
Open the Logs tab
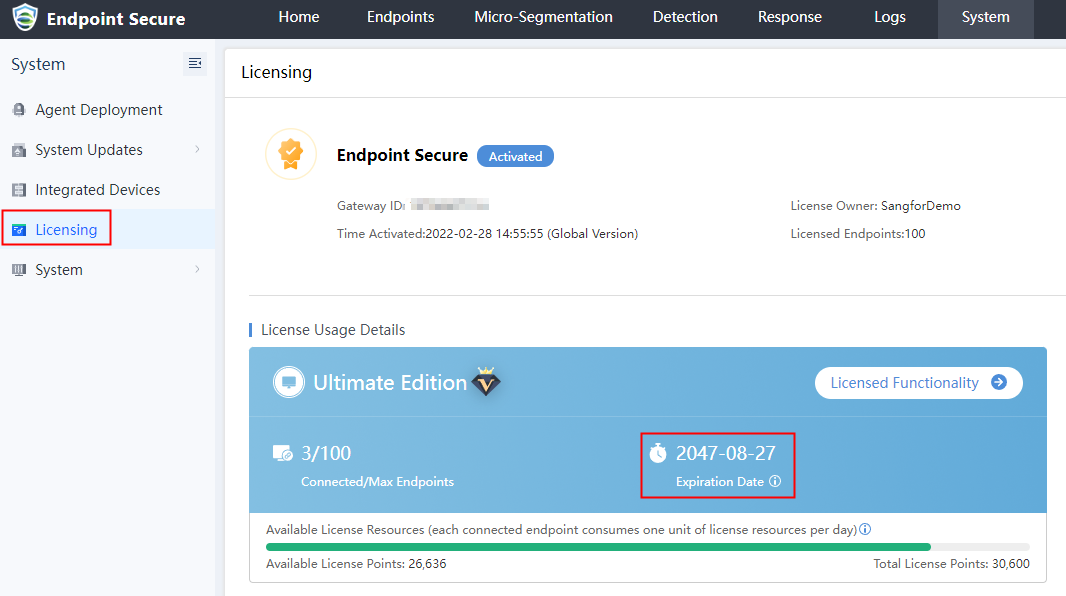pos(889,17)
